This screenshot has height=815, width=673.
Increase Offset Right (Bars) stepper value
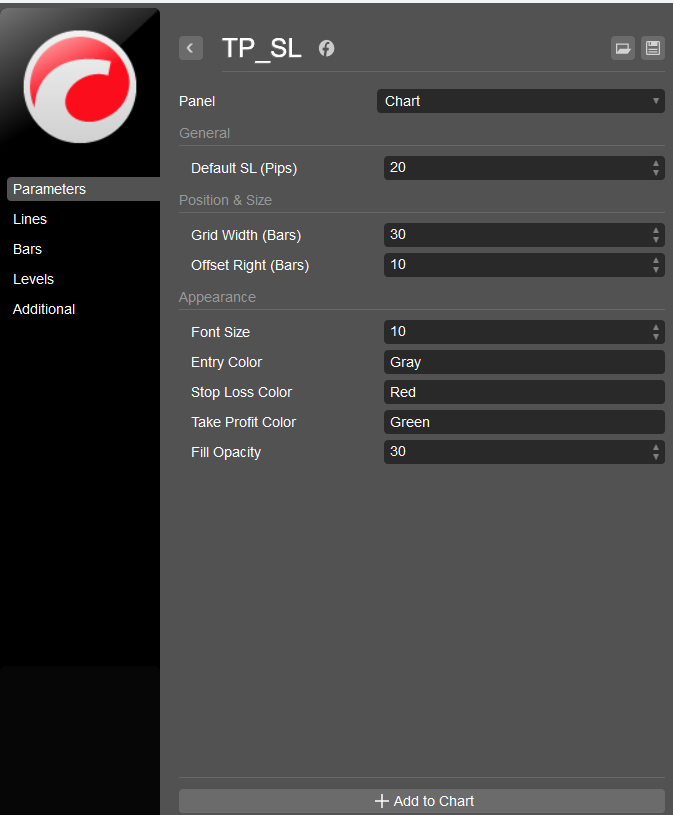(656, 260)
